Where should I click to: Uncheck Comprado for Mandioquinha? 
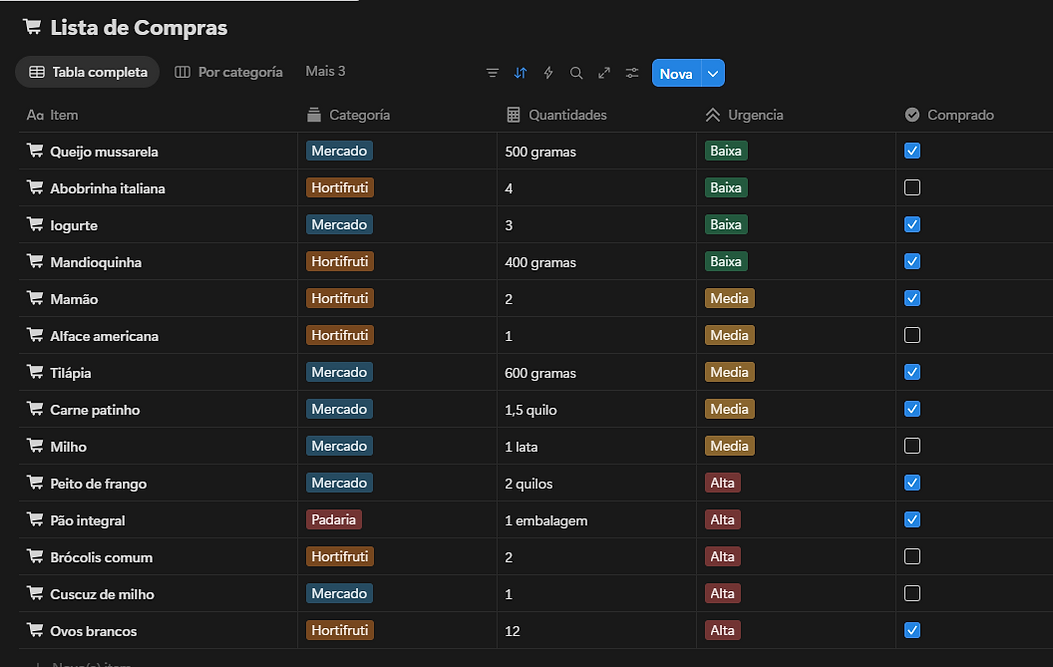pos(912,261)
